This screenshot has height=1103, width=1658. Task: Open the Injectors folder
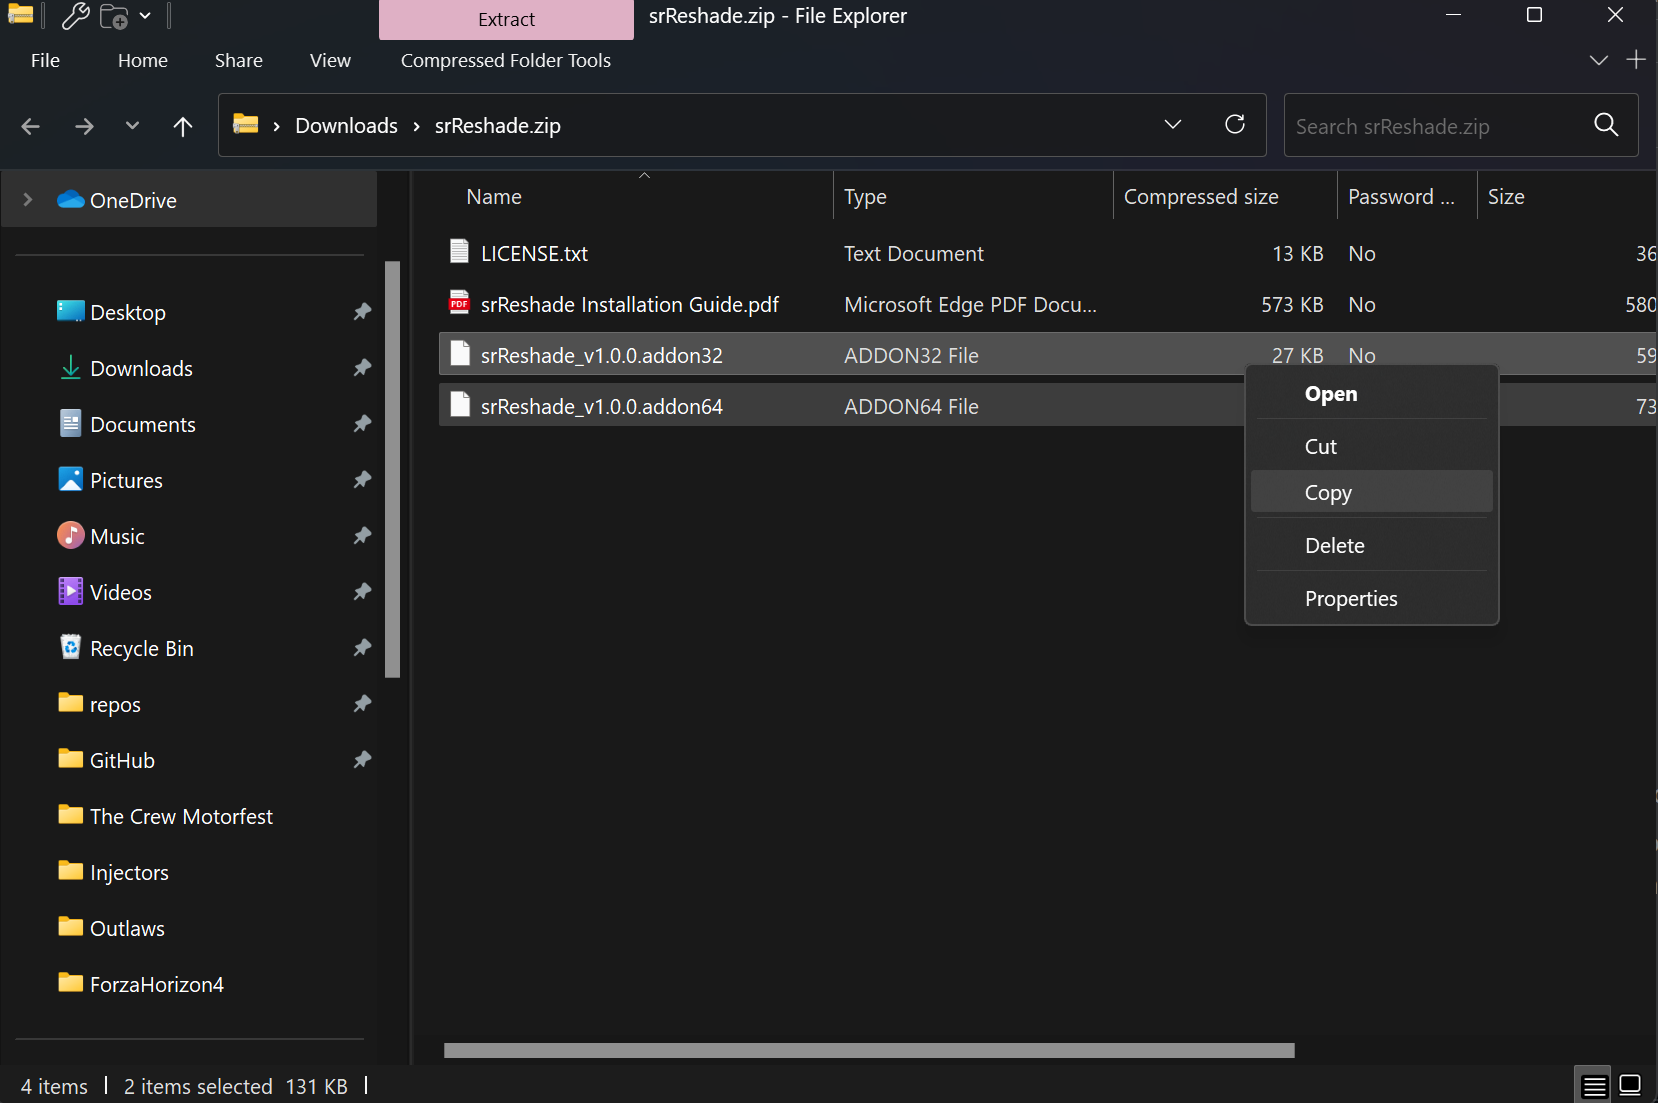(113, 872)
